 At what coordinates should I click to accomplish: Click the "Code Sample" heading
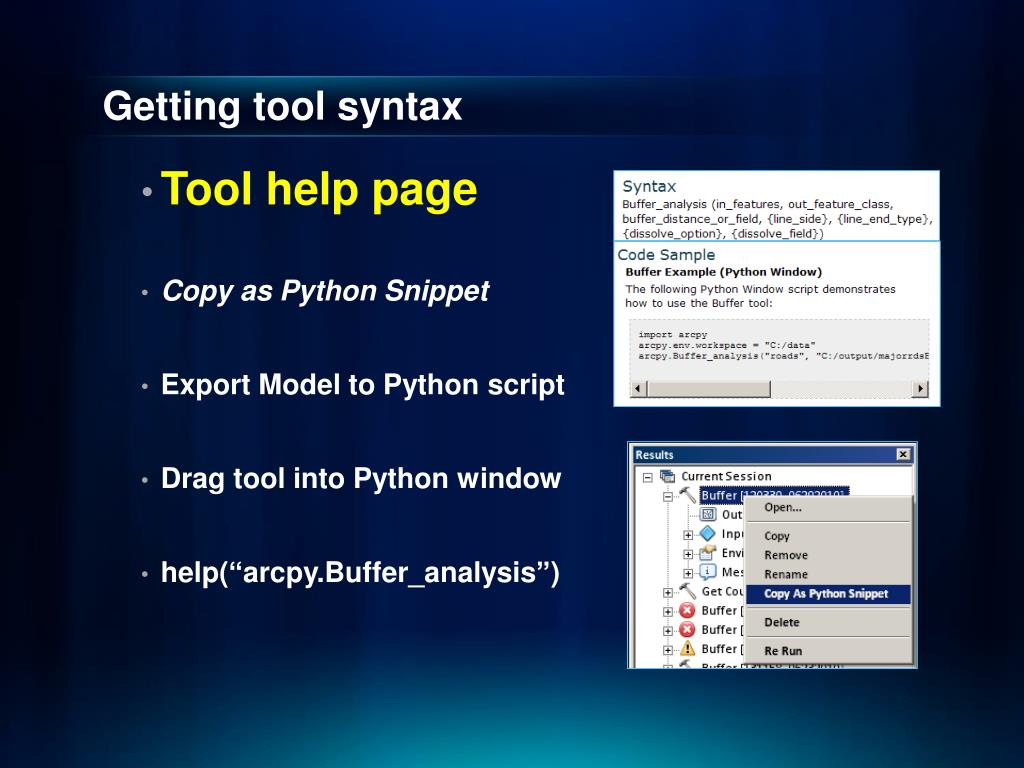(x=666, y=255)
